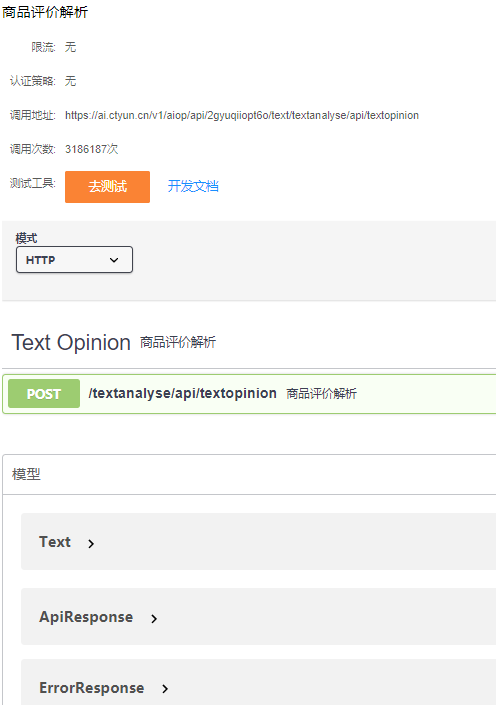Click the dropdown arrow in HTTP selector
The height and width of the screenshot is (705, 496).
[114, 260]
